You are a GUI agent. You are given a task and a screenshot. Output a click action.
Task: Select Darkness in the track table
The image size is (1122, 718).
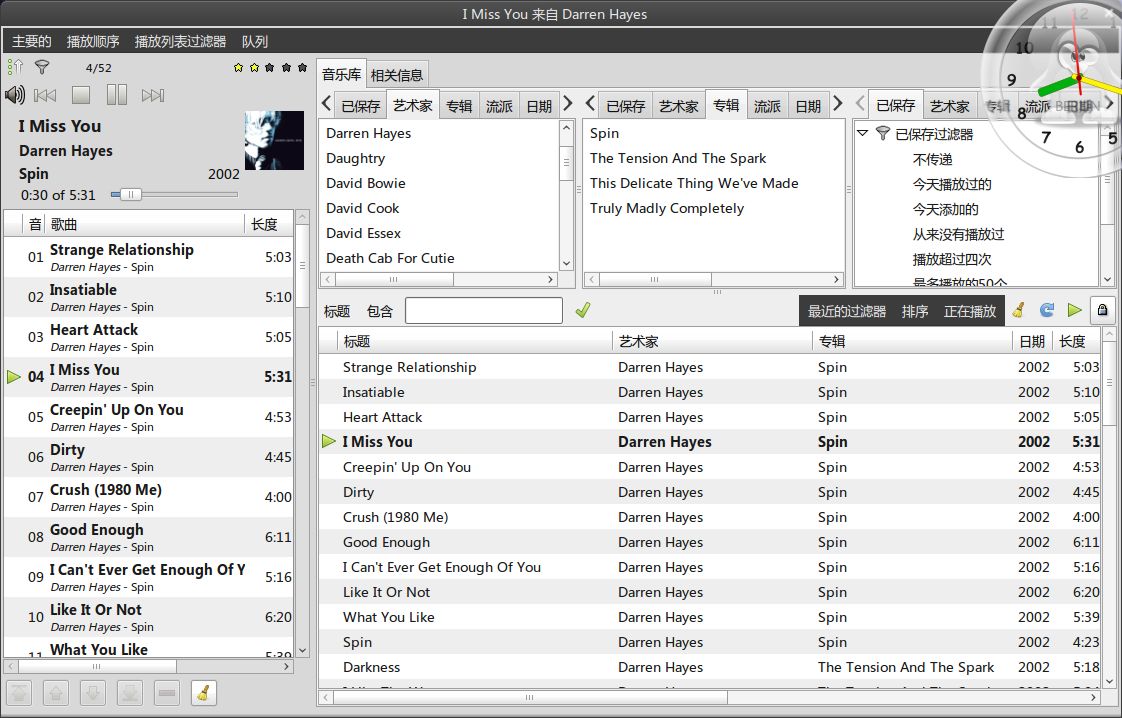point(709,667)
